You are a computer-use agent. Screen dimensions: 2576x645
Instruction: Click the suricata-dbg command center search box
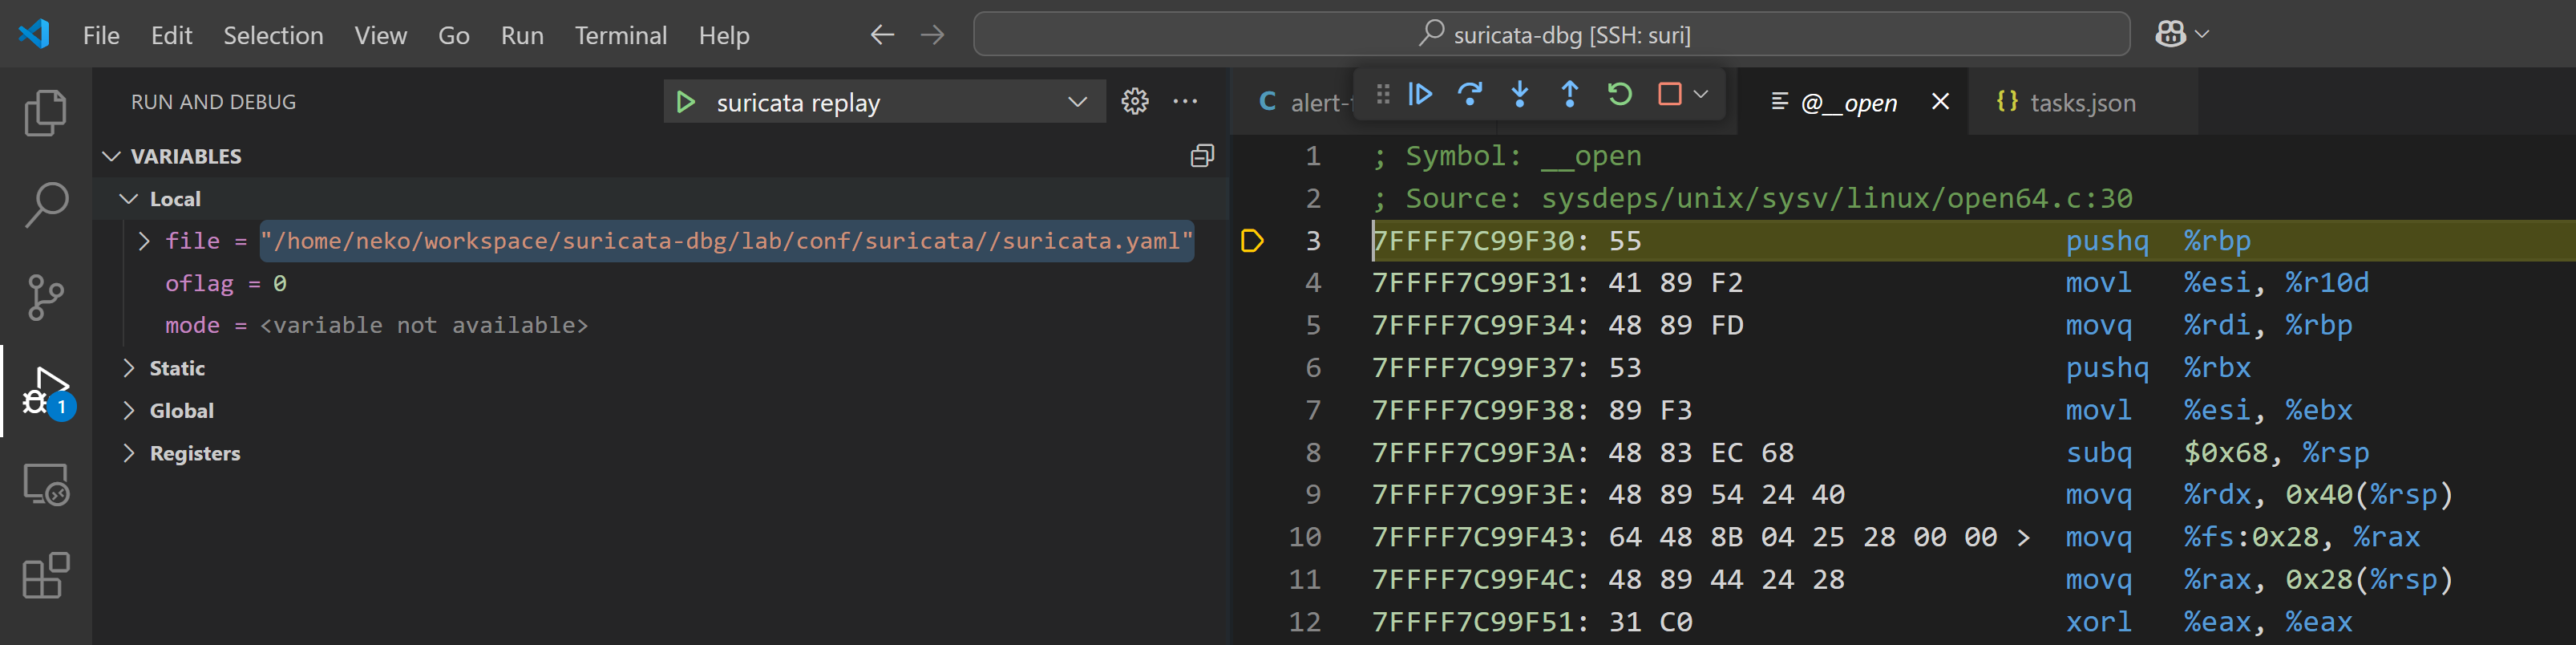tap(1551, 35)
